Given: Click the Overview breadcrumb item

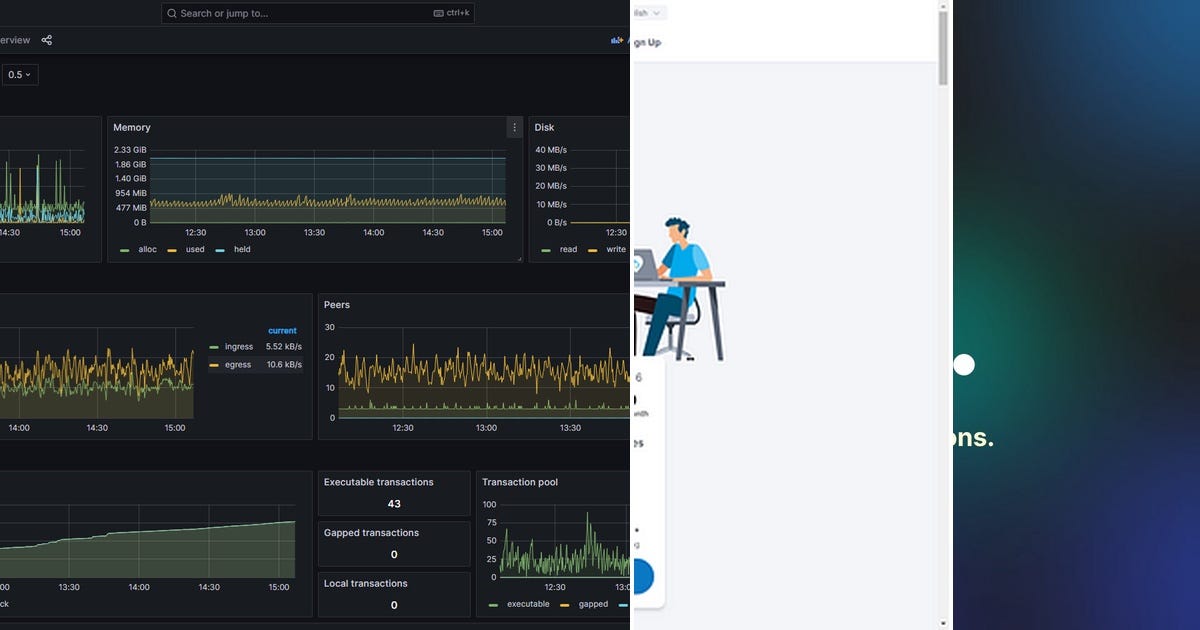Looking at the screenshot, I should tap(15, 40).
